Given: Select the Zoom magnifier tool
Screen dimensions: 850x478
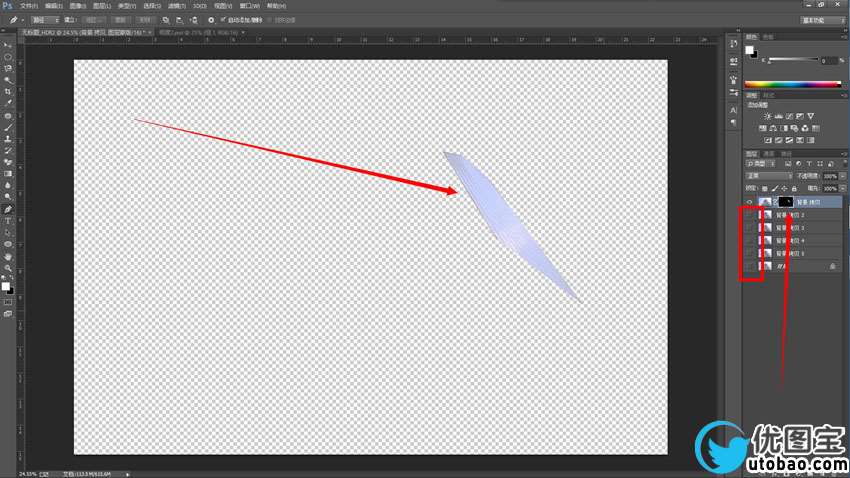Looking at the screenshot, I should pyautogui.click(x=8, y=269).
